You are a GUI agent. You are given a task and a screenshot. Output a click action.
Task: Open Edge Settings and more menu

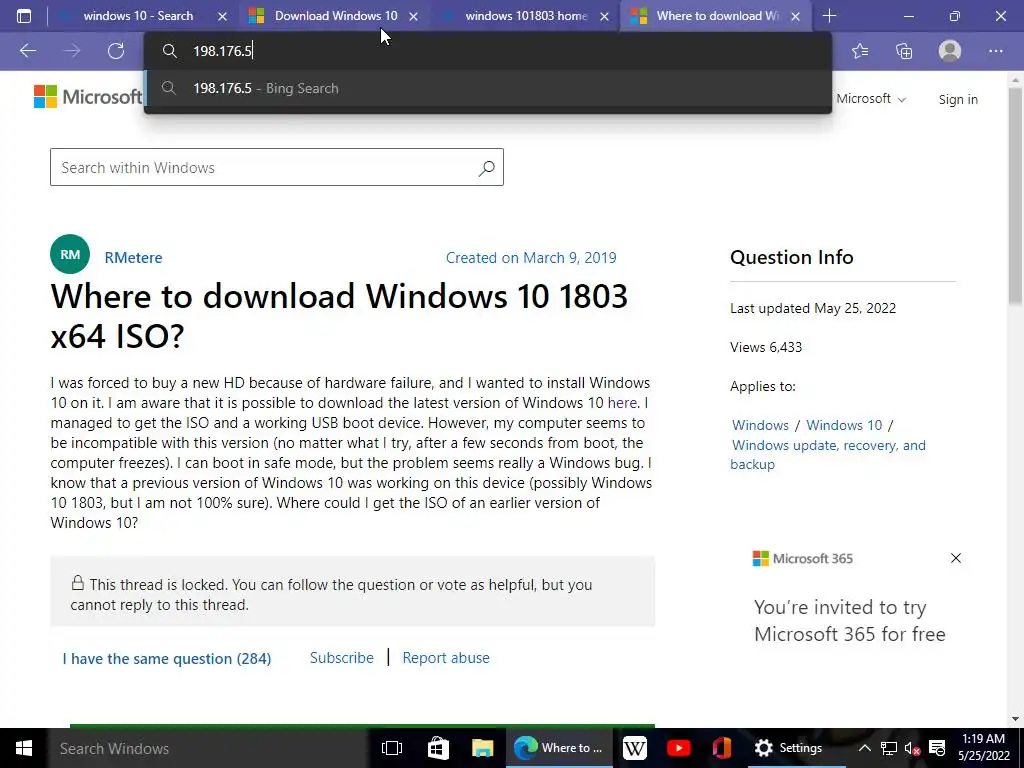pos(995,51)
